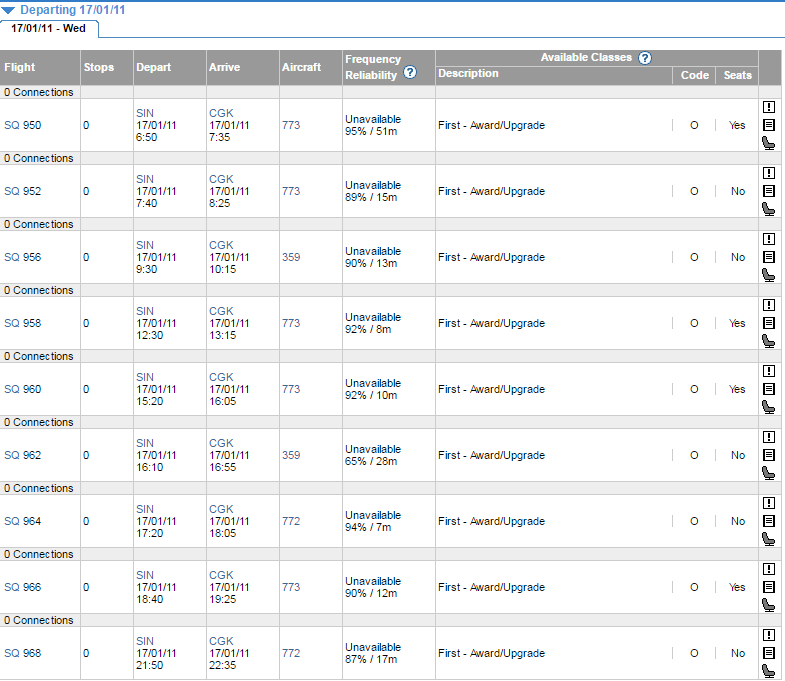Click the details list icon for SQ 962
The image size is (785, 681).
768,455
